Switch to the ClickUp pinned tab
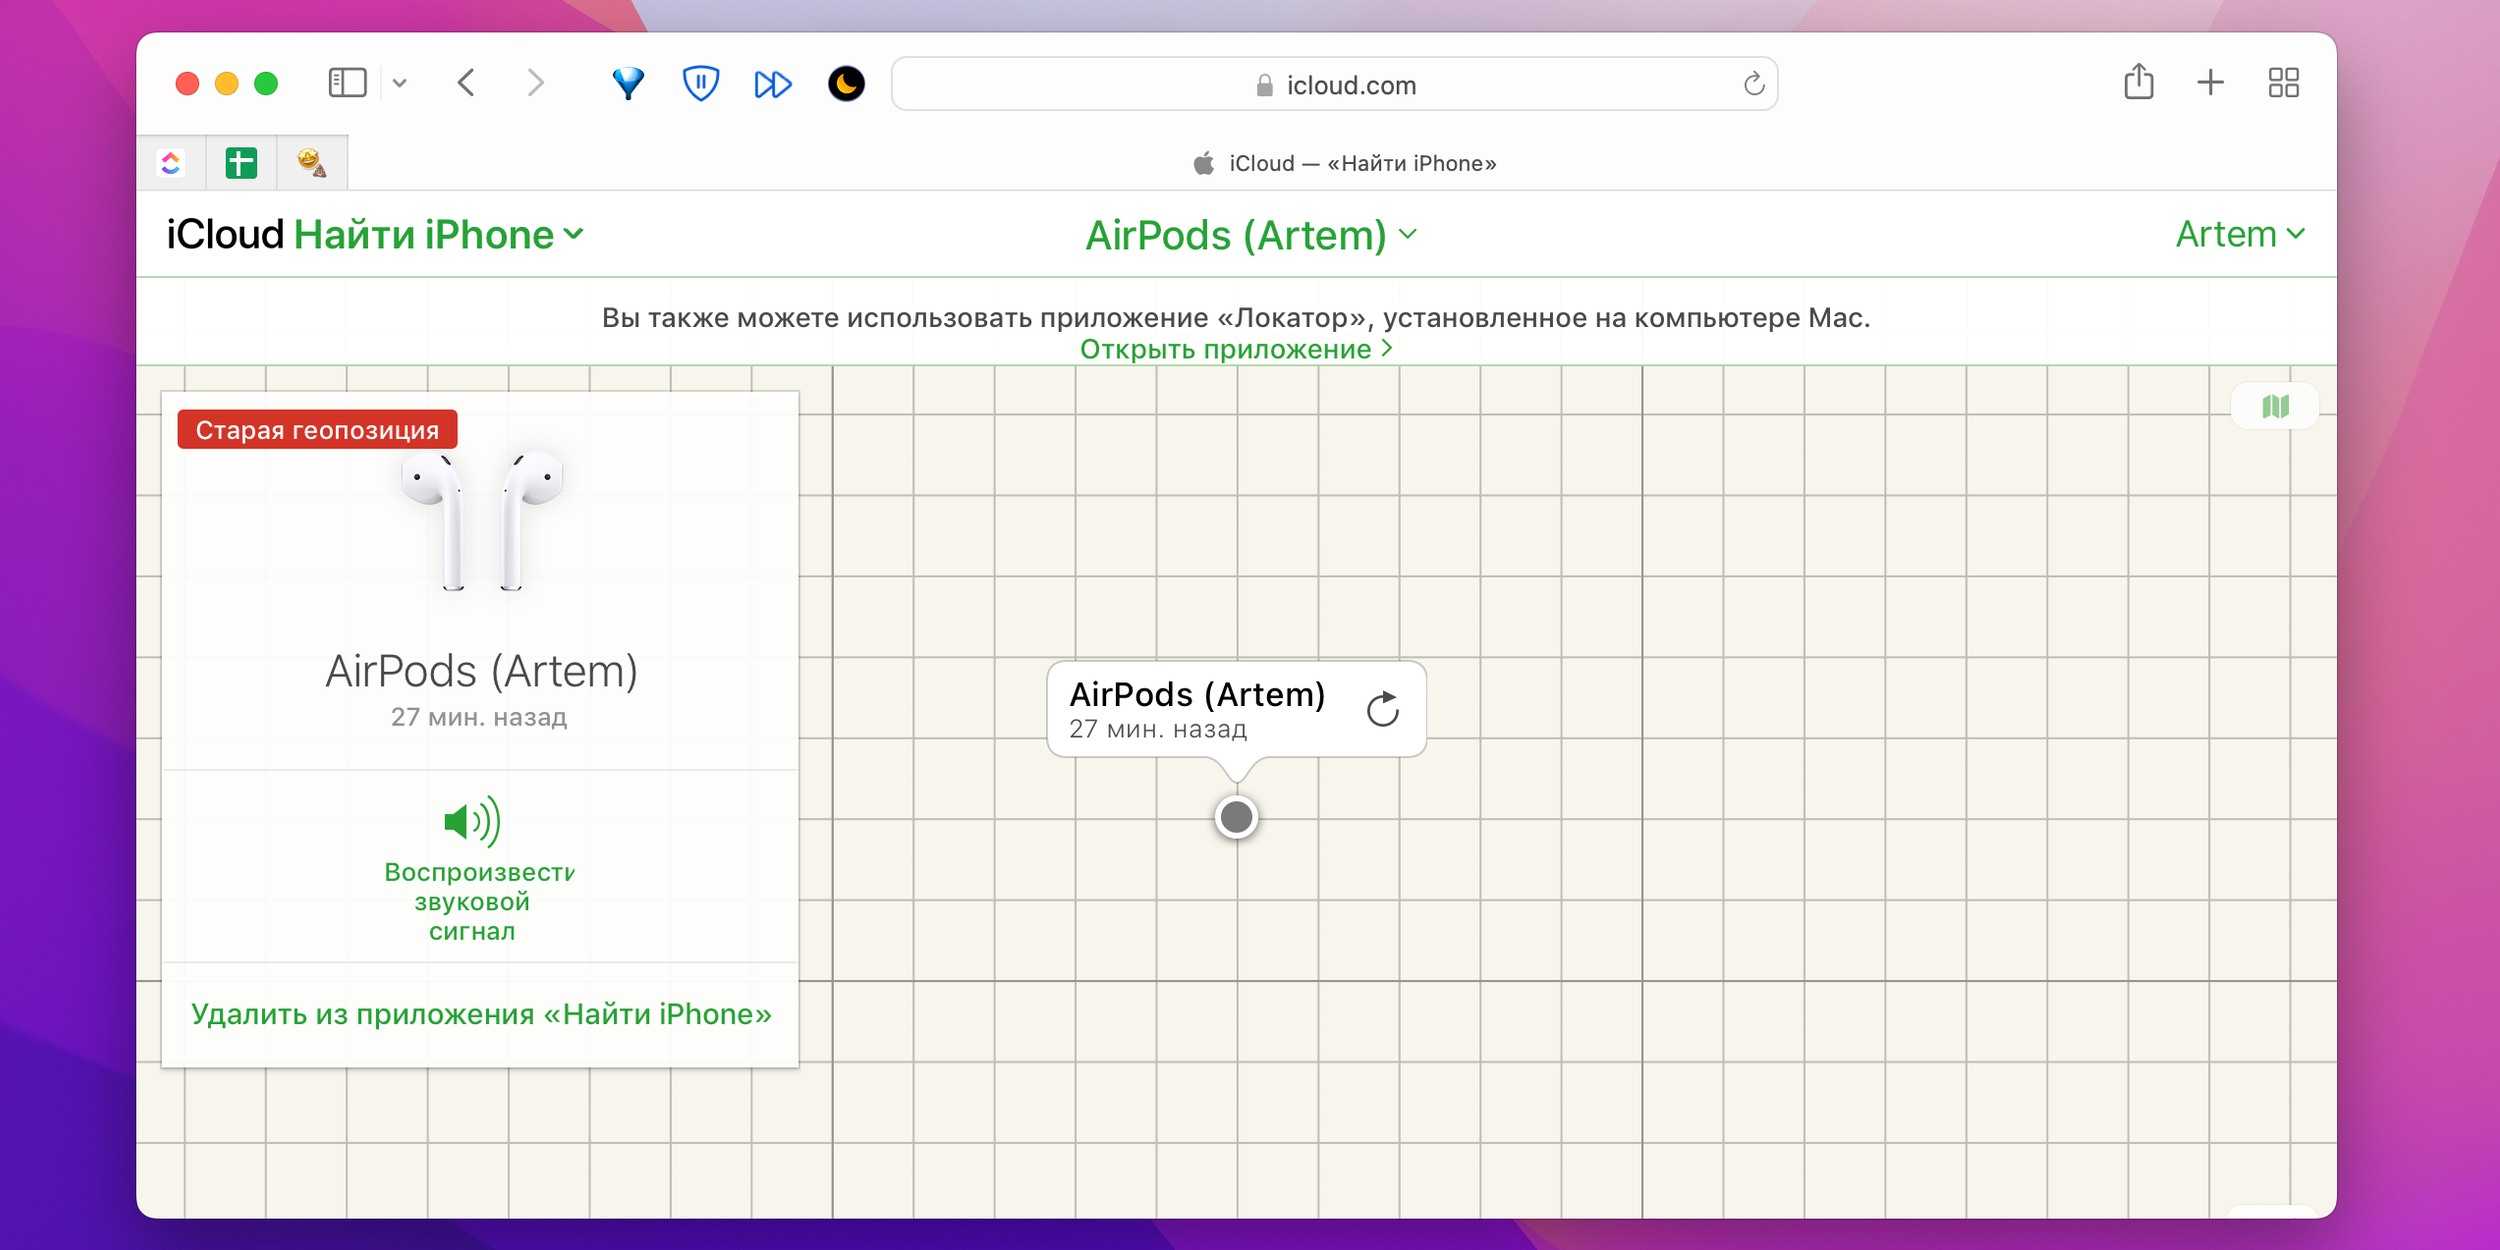 [x=171, y=163]
